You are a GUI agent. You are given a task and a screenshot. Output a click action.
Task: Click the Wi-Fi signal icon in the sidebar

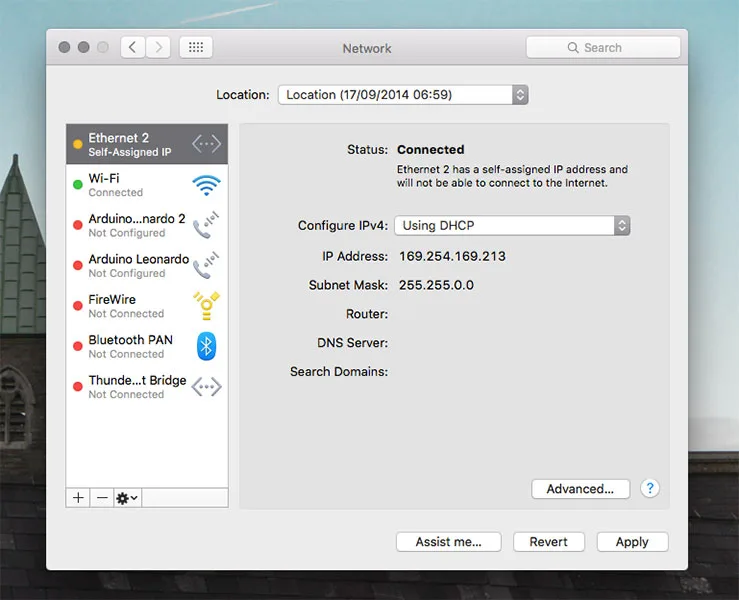(x=206, y=185)
